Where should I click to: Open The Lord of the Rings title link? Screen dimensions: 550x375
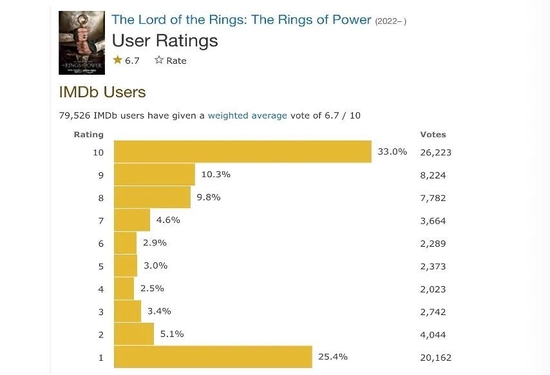tap(241, 20)
